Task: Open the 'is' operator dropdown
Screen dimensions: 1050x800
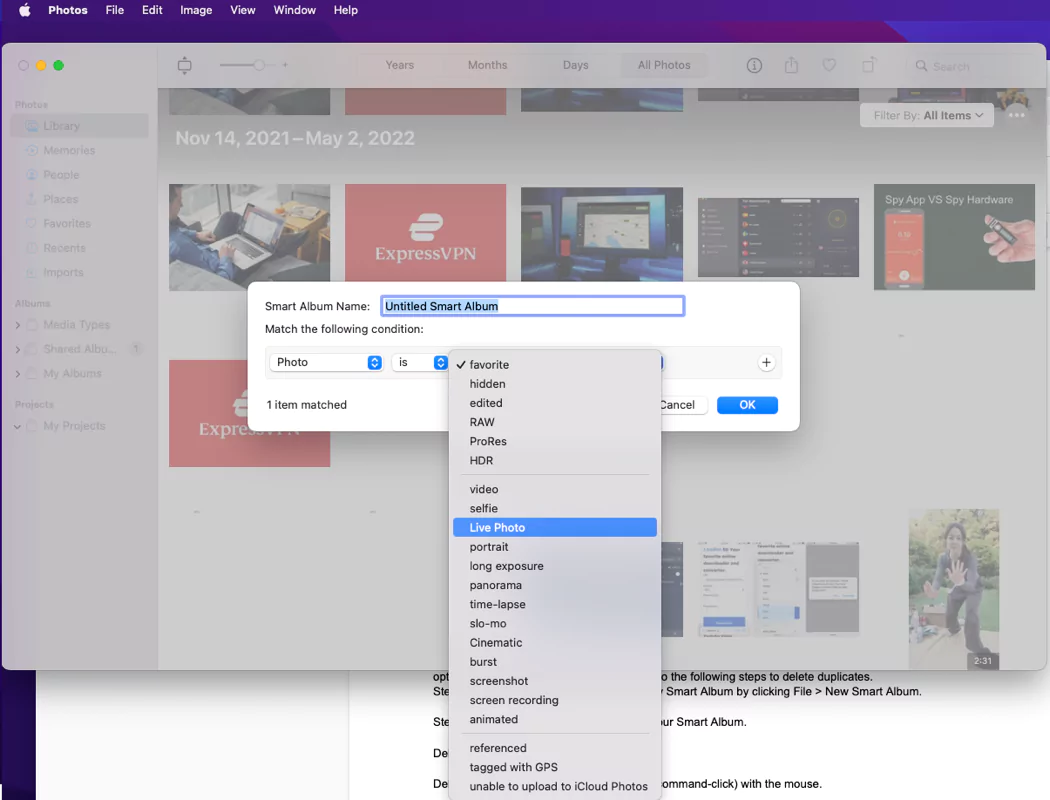Action: (419, 363)
